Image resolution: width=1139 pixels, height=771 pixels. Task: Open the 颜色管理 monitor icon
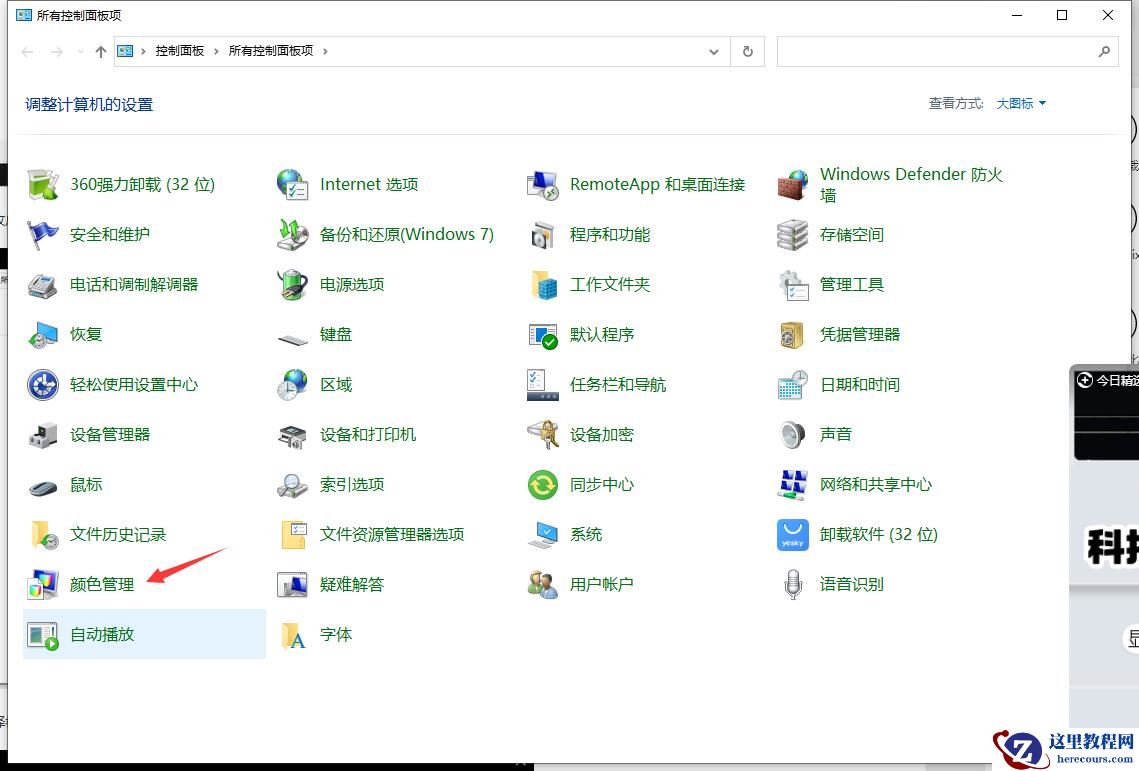click(x=43, y=585)
